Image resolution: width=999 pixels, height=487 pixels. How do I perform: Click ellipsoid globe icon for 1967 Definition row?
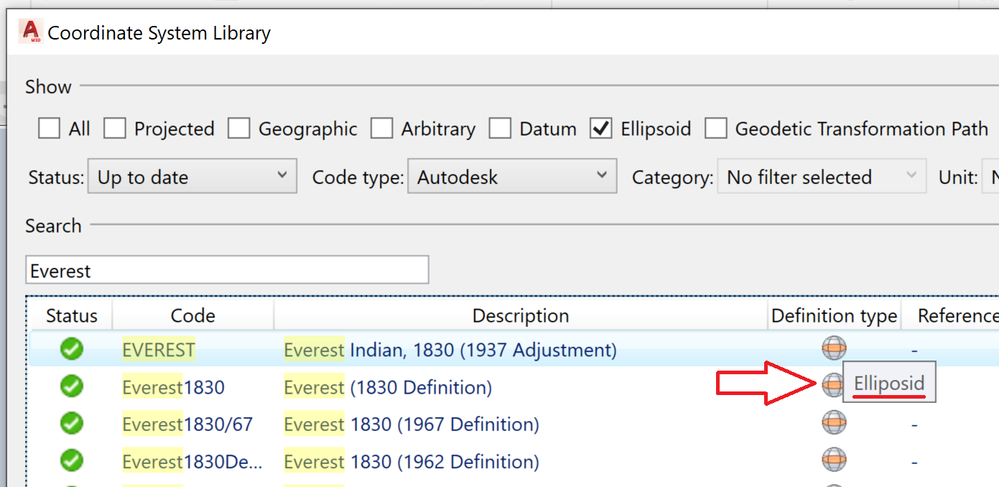[834, 423]
